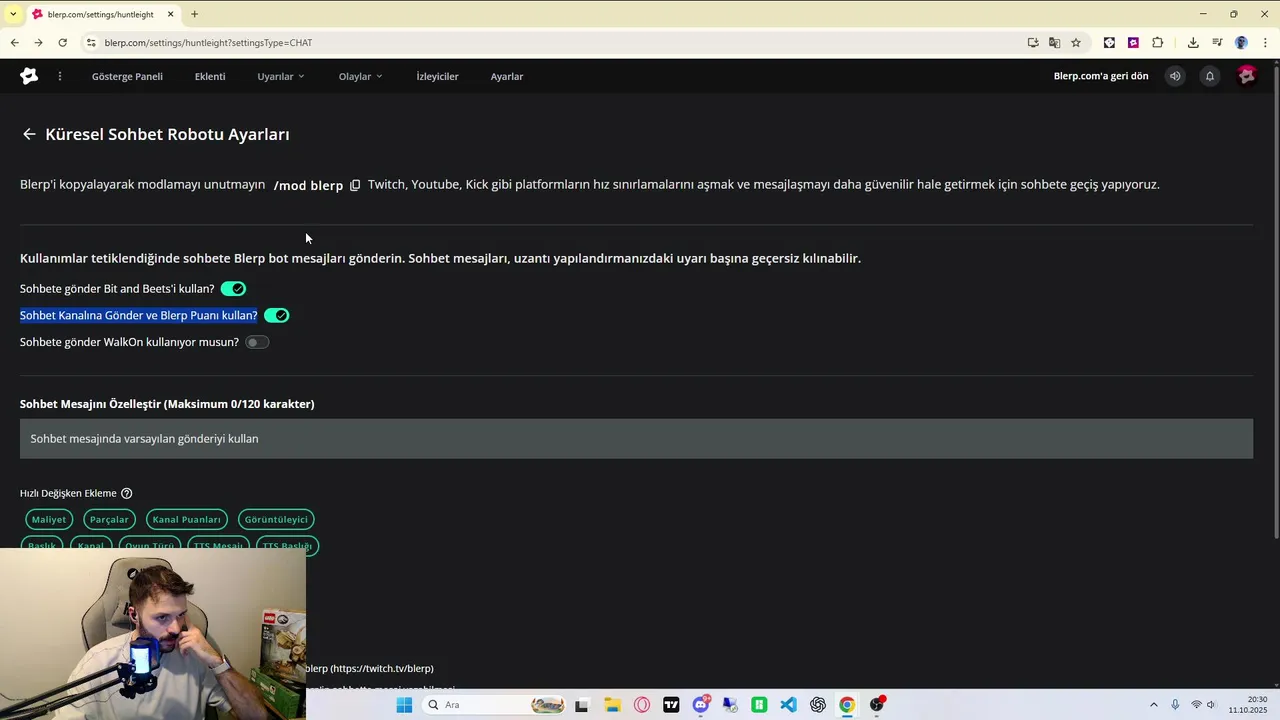This screenshot has height=720, width=1280.
Task: Click the translate page icon in address bar
Action: click(1054, 43)
